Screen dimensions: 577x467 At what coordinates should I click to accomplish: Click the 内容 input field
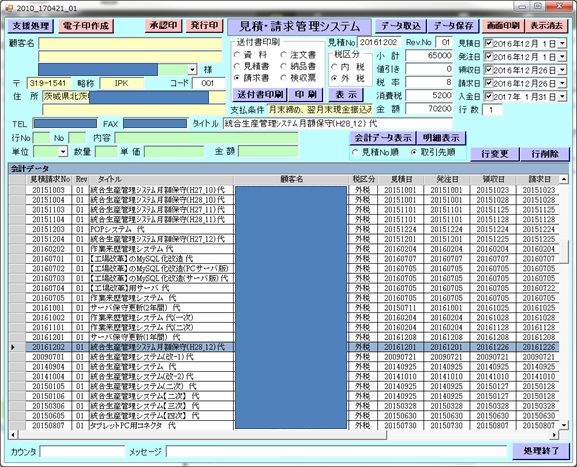pyautogui.click(x=206, y=138)
